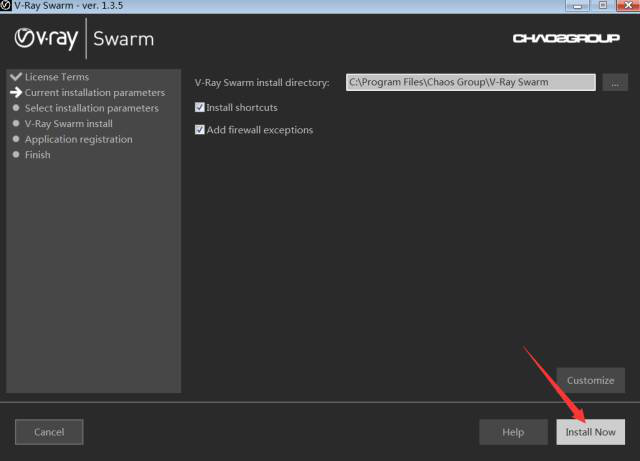640x461 pixels.
Task: Click the bullet beside Select installation parameters
Action: [x=16, y=108]
